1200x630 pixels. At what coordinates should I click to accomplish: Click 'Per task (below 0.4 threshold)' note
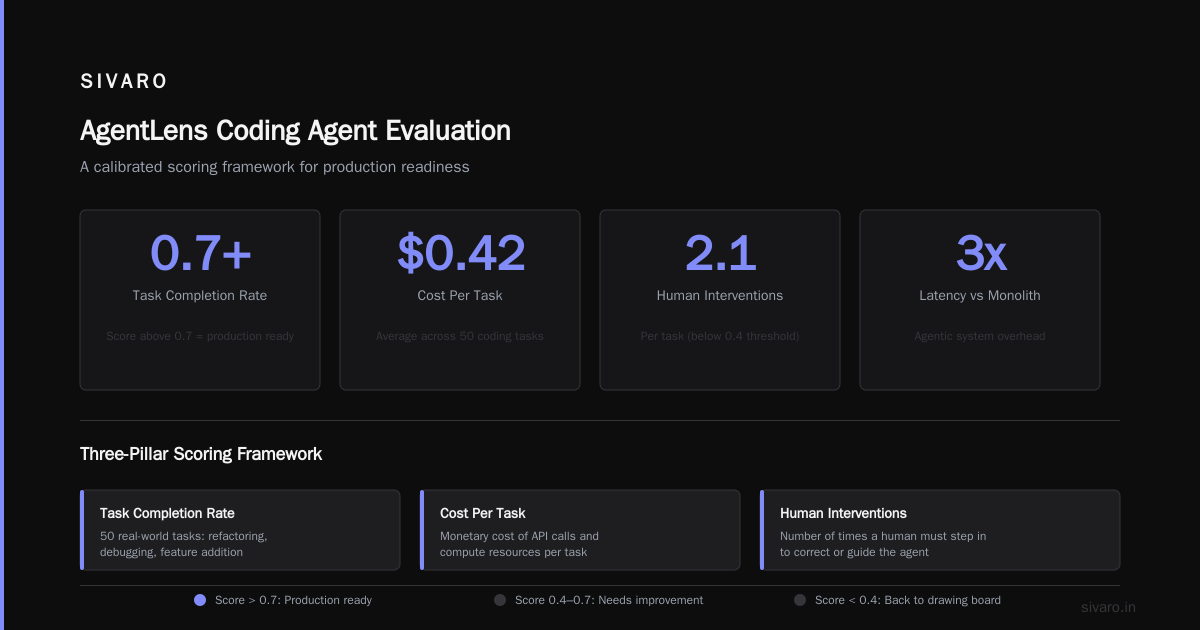pos(720,336)
